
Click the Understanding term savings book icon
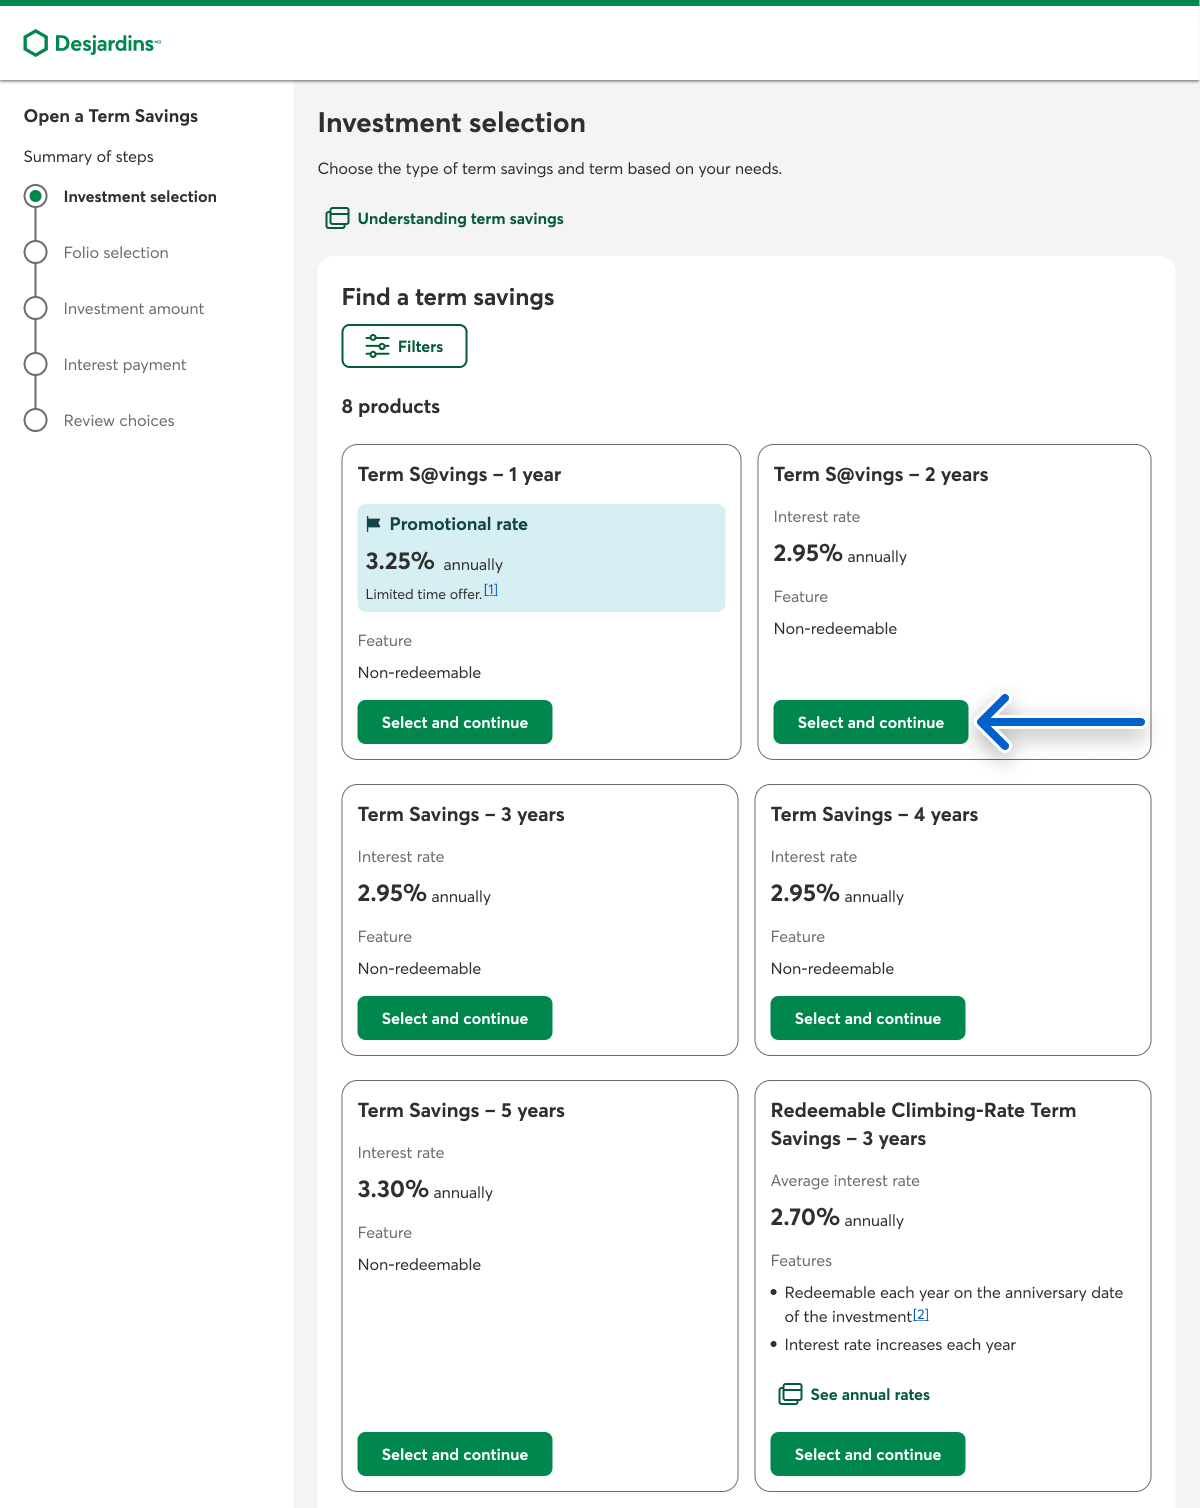[x=337, y=218]
